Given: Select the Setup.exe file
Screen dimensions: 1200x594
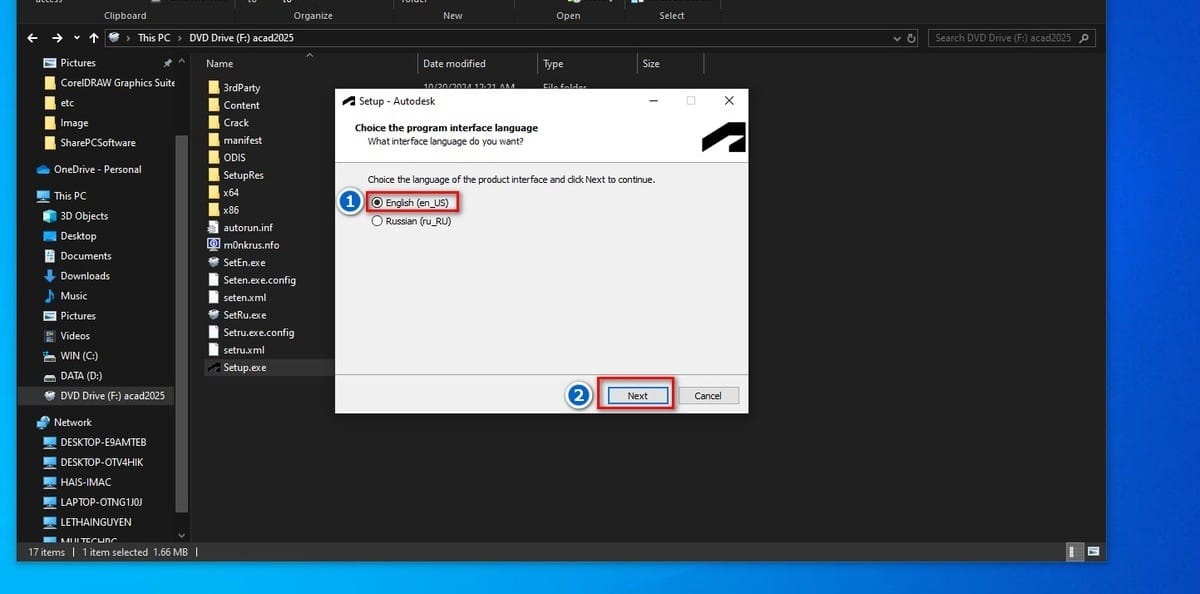Looking at the screenshot, I should [x=245, y=367].
